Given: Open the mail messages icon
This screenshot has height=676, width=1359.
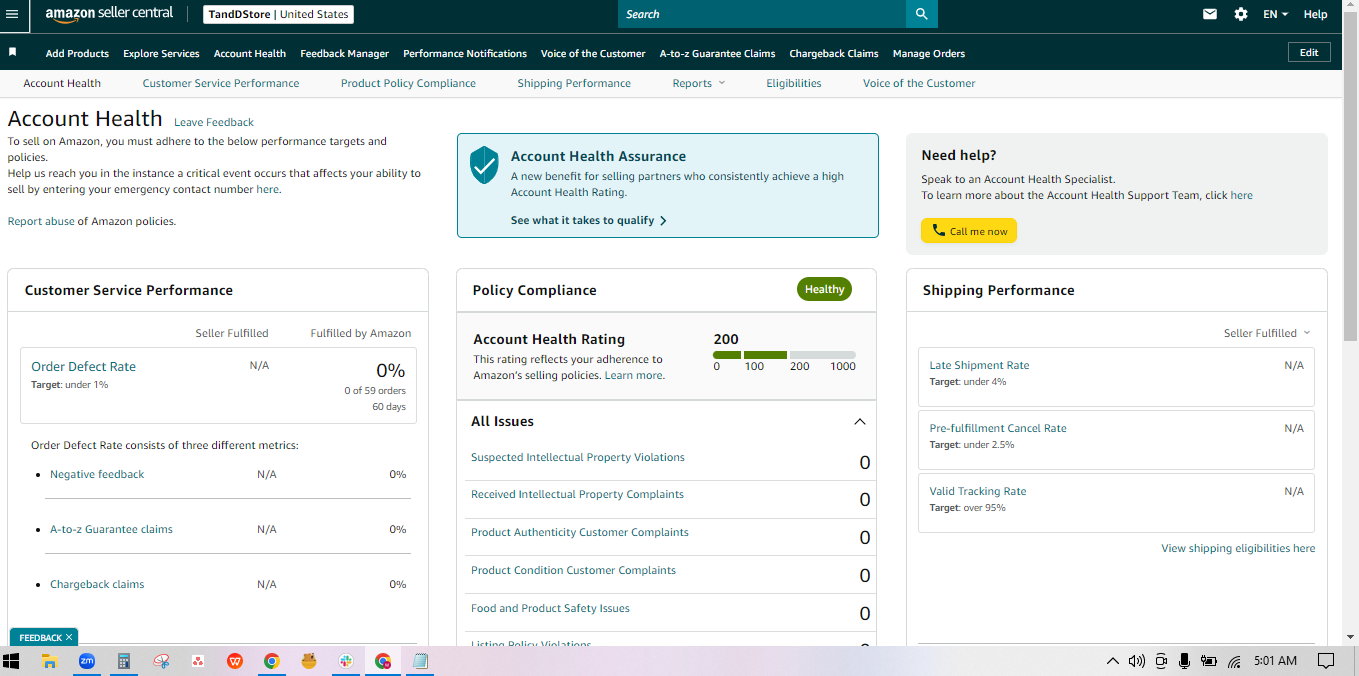Looking at the screenshot, I should click(x=1210, y=14).
